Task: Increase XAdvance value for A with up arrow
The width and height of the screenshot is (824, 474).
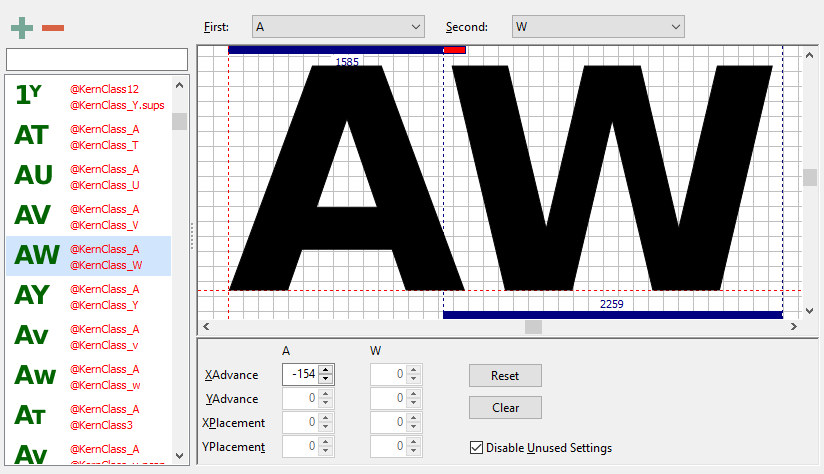Action: [326, 370]
